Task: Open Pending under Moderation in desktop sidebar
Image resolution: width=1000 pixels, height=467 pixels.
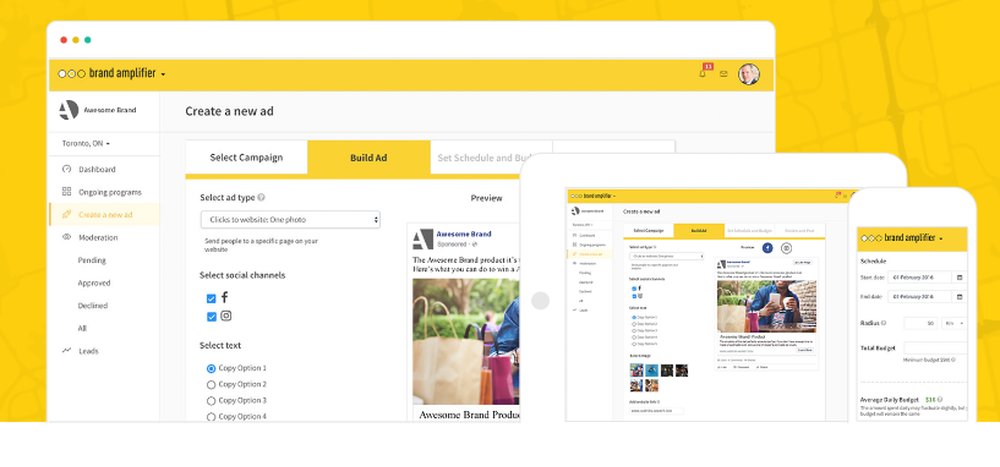Action: click(92, 260)
